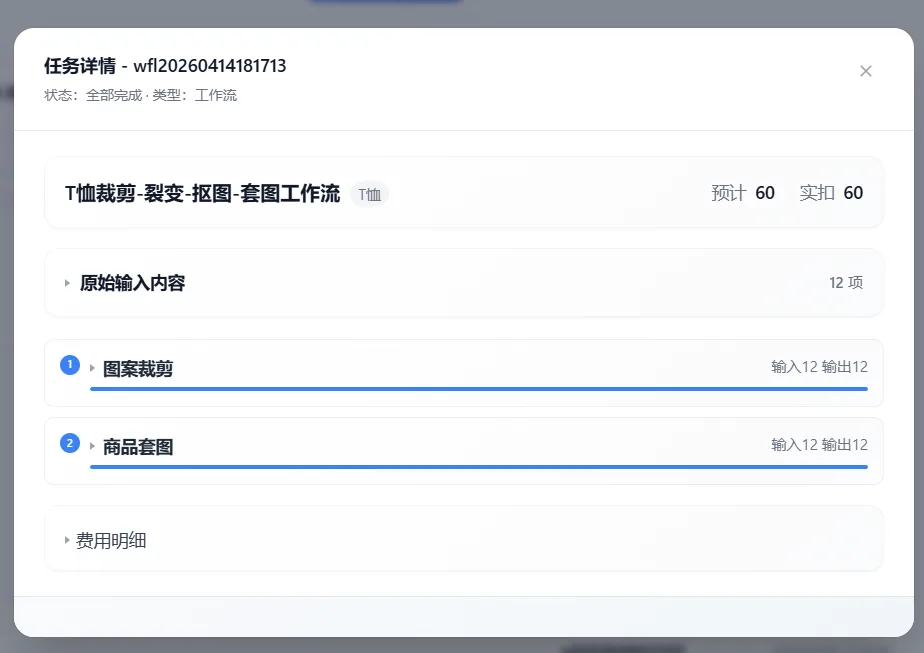This screenshot has height=653, width=924.
Task: Click the step 1 number badge
Action: 69,365
